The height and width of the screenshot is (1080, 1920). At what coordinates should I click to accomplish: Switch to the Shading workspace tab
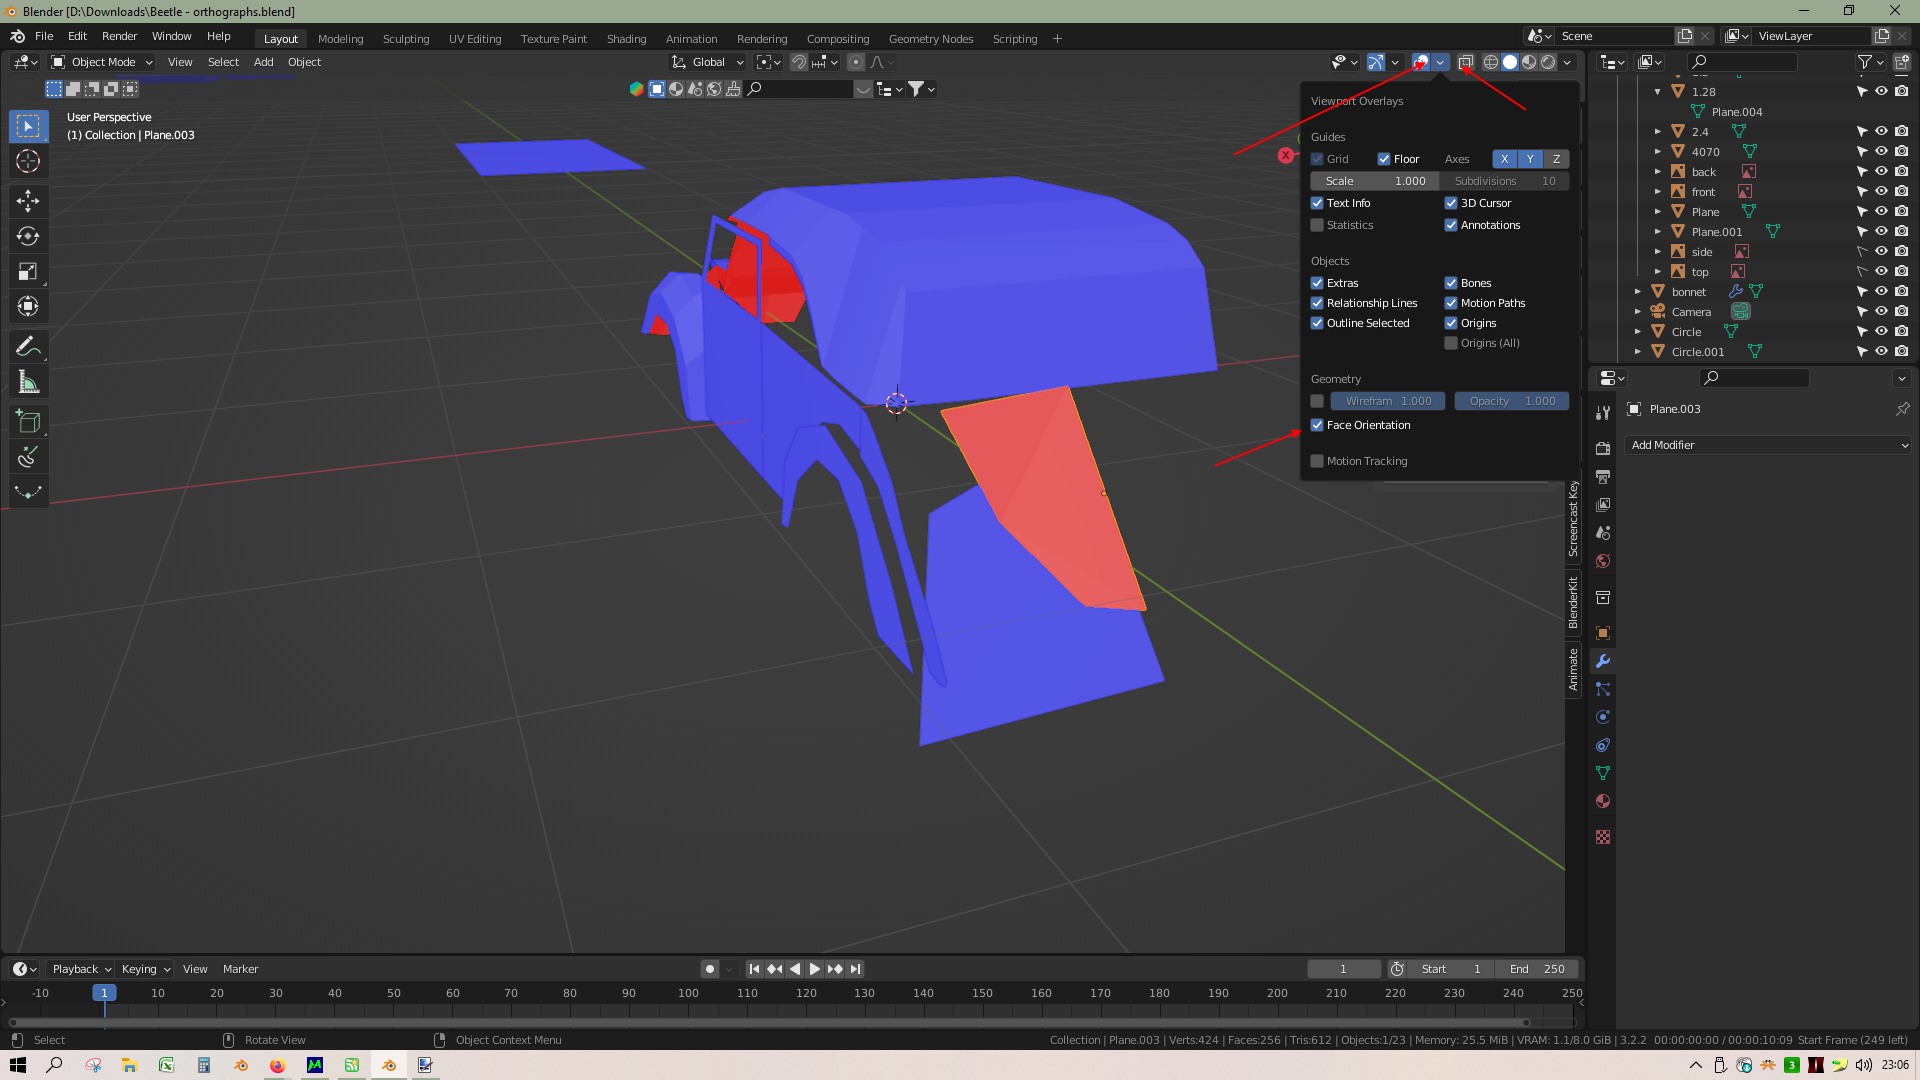(x=626, y=39)
